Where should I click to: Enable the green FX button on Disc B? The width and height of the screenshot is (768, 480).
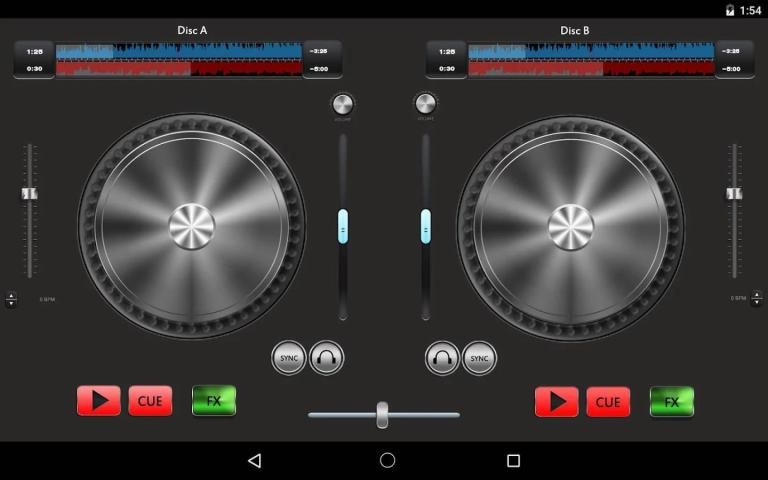click(x=672, y=401)
